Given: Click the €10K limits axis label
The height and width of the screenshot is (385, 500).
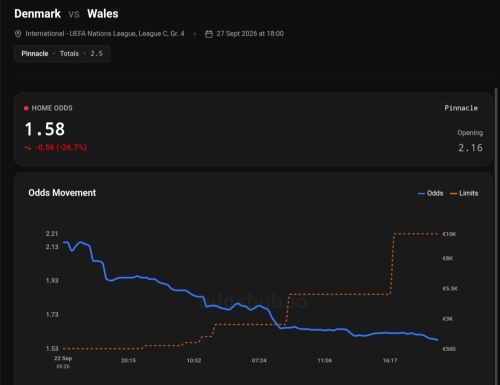Looking at the screenshot, I should pos(449,234).
